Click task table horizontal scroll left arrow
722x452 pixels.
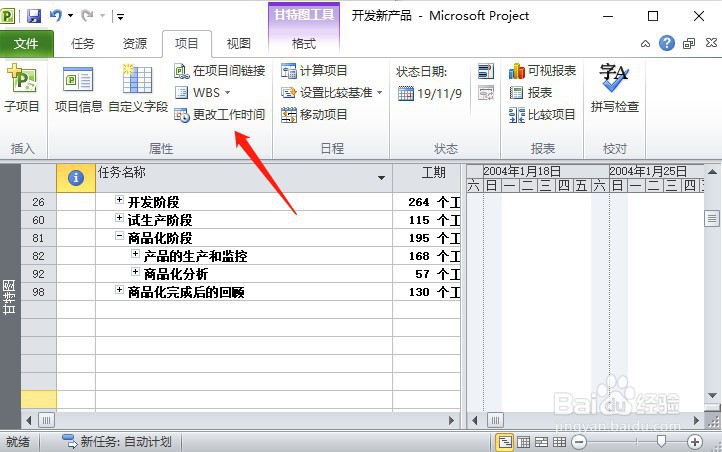tap(29, 420)
